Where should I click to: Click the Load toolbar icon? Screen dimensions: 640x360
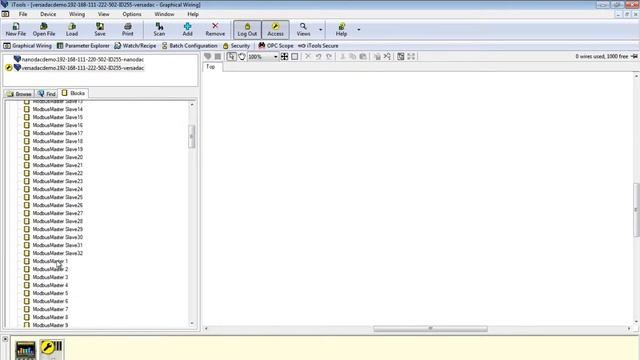pyautogui.click(x=72, y=29)
